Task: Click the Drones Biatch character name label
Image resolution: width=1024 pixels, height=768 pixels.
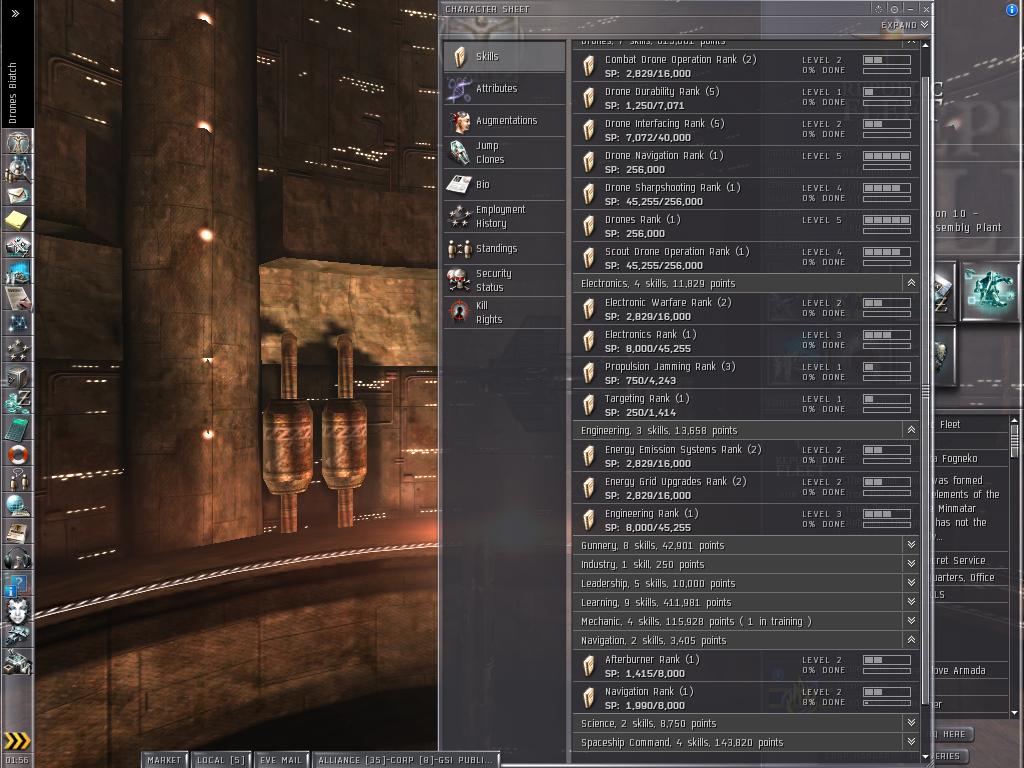Action: (x=12, y=93)
